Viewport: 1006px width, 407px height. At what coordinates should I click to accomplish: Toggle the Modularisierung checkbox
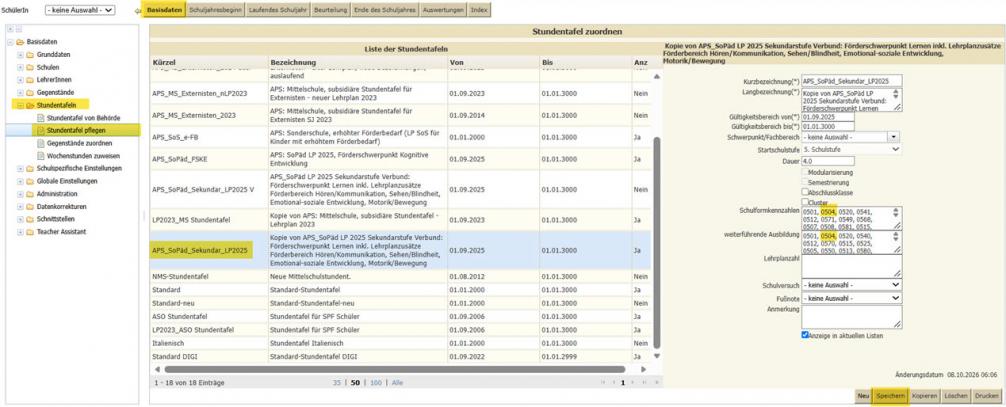coord(805,172)
